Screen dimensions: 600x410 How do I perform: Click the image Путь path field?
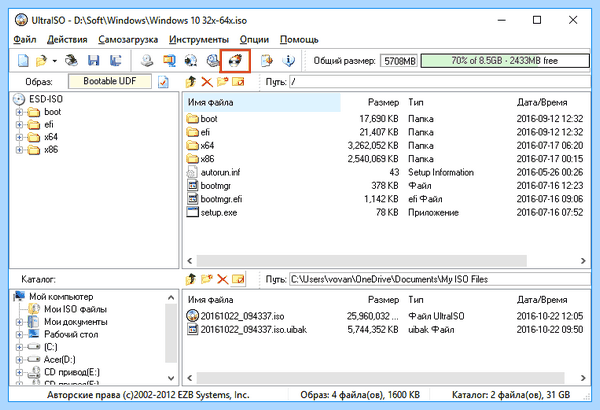pyautogui.click(x=440, y=82)
